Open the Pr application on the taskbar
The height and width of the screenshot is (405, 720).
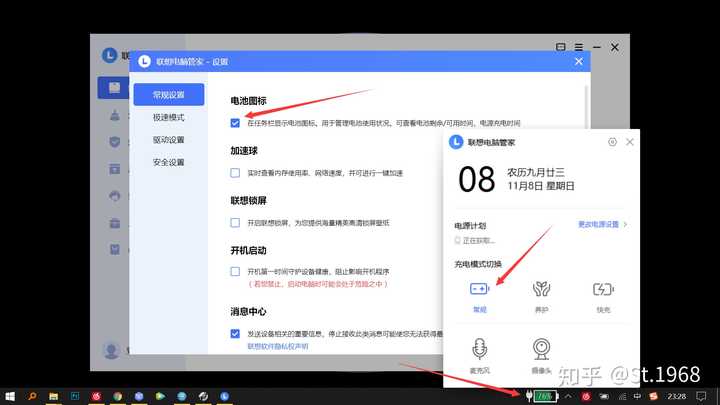point(75,396)
